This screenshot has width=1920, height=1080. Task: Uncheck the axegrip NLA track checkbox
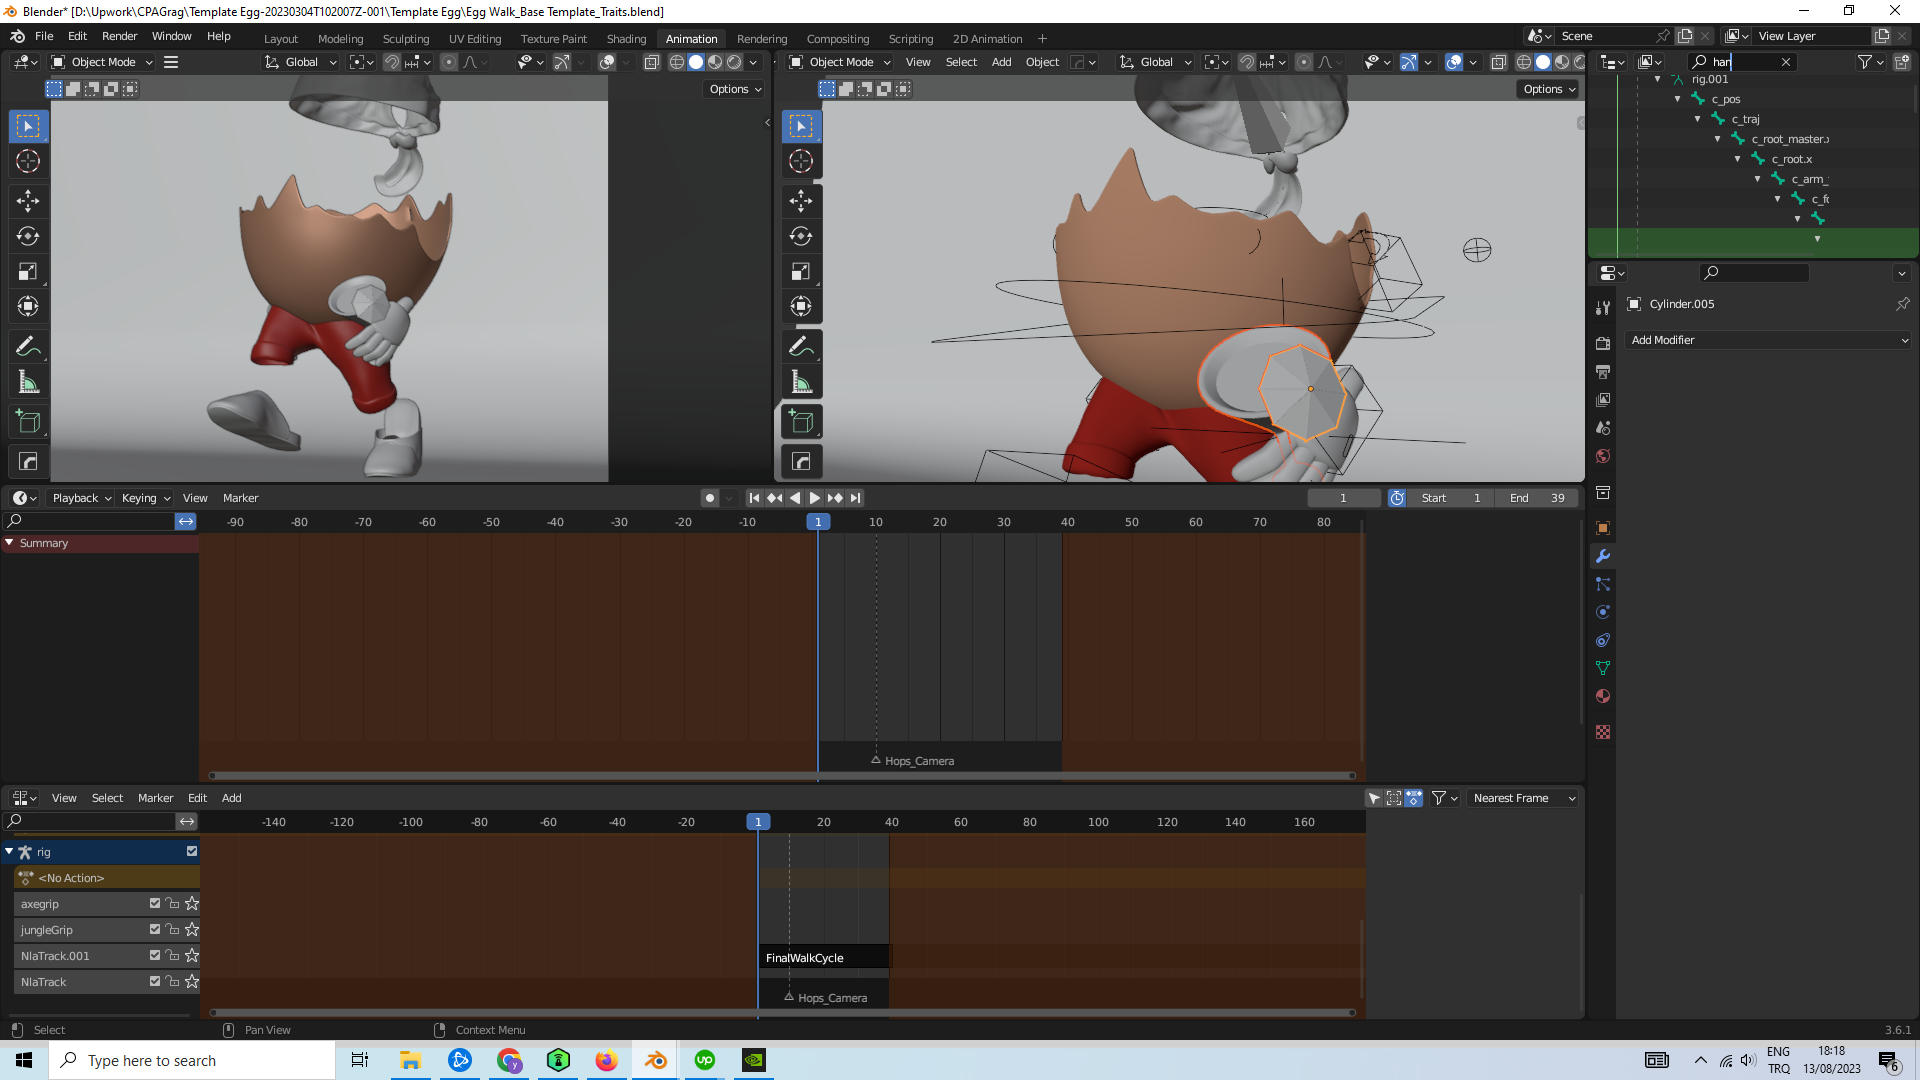(x=155, y=903)
